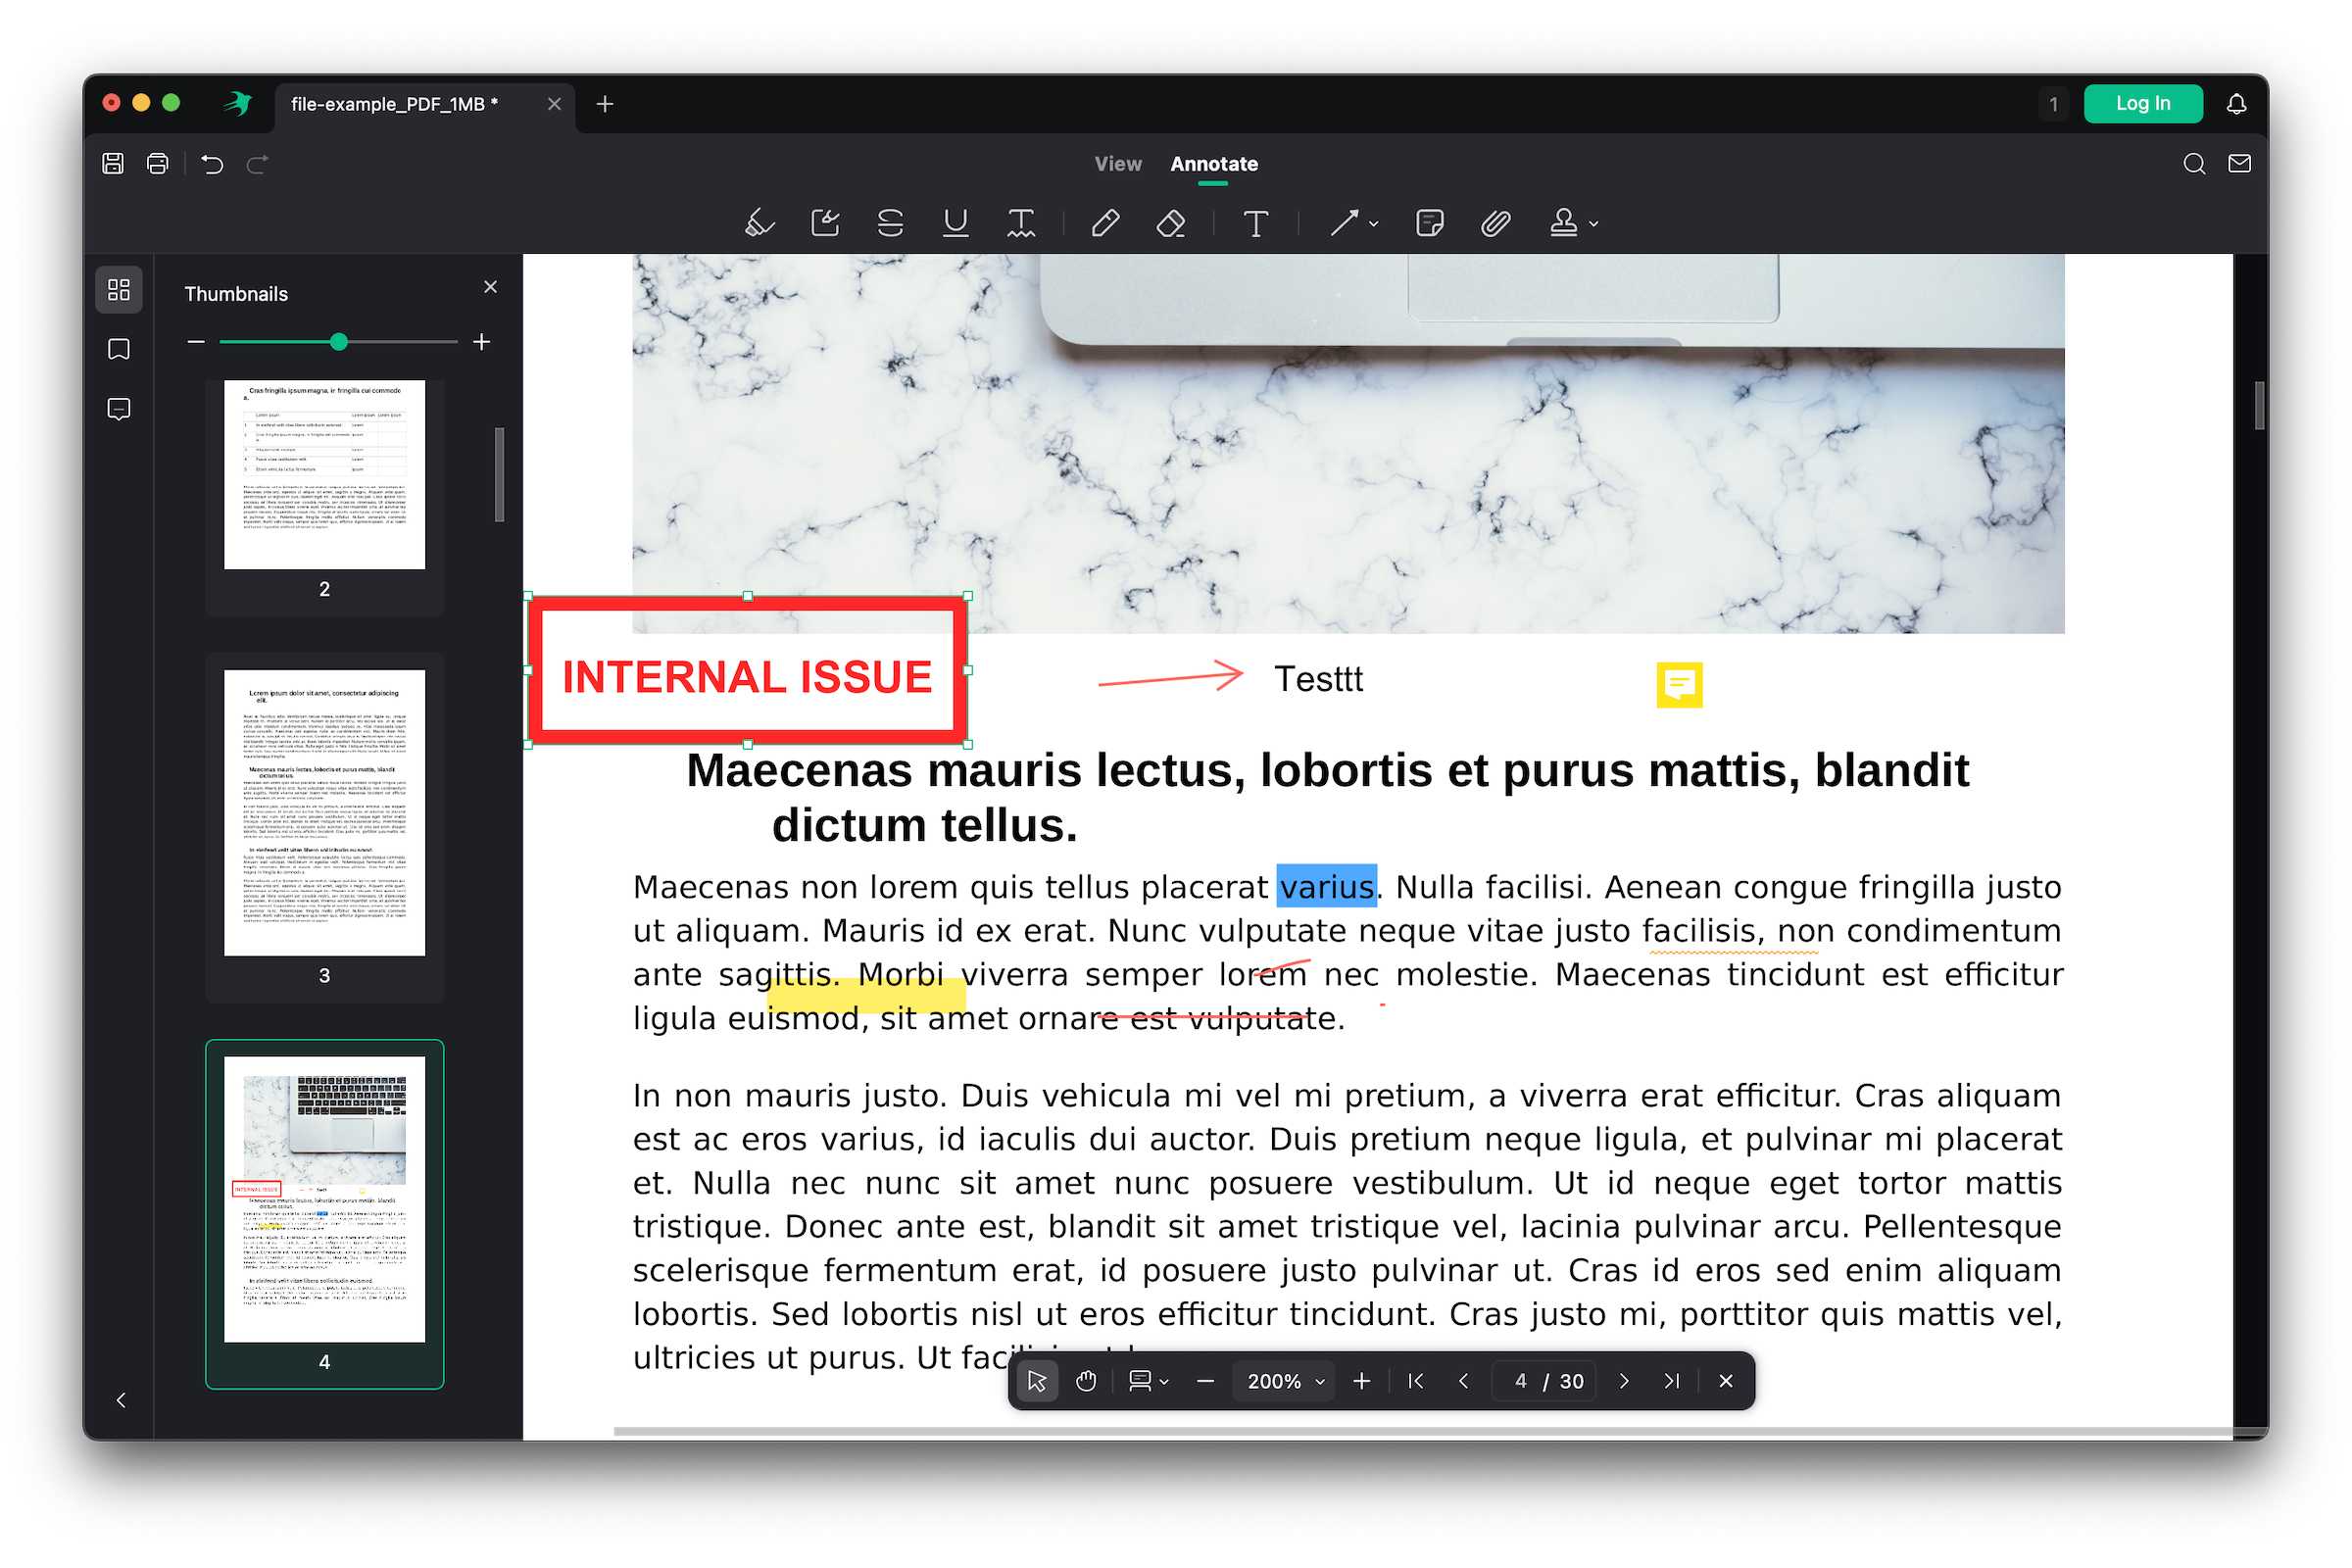Image resolution: width=2352 pixels, height=1568 pixels.
Task: Click the thumbnails panel scrollbar
Action: 499,475
